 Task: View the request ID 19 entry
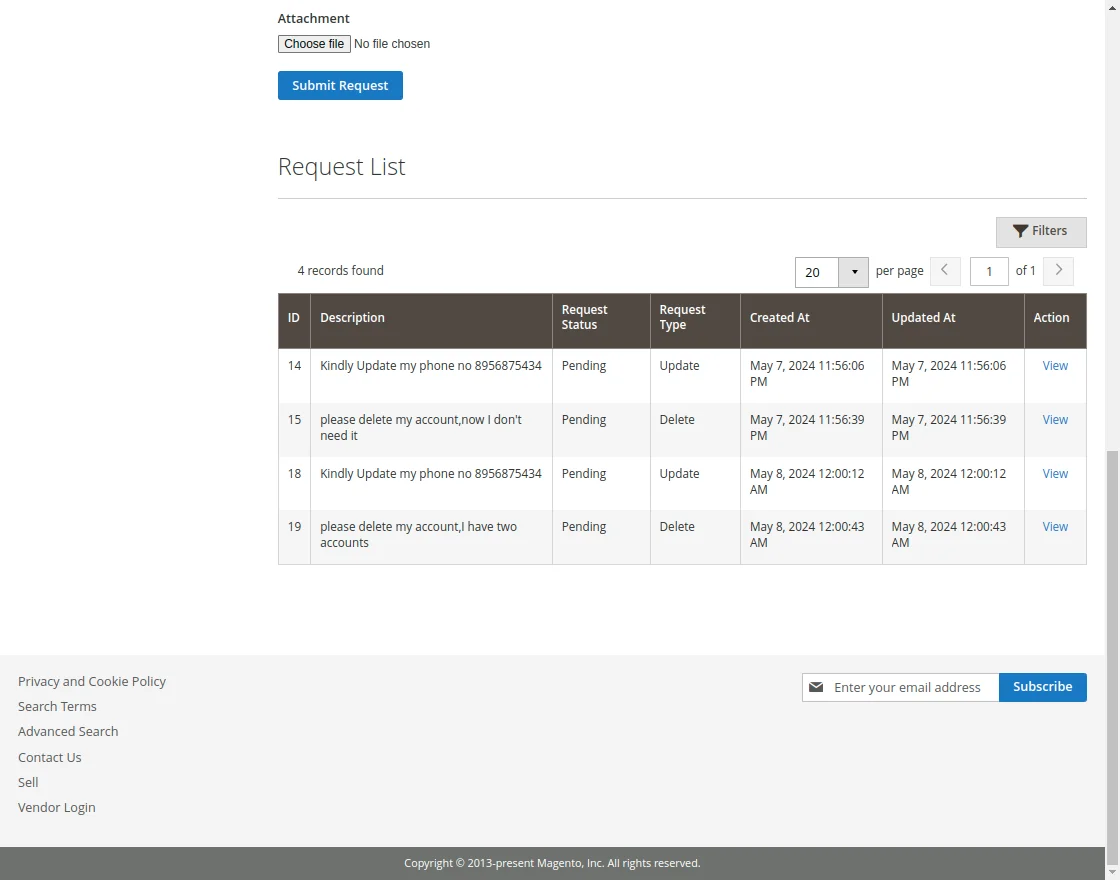click(1055, 526)
